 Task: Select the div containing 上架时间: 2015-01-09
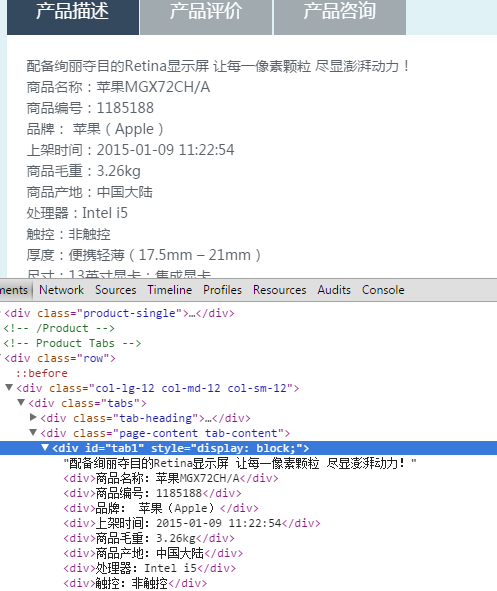192,523
